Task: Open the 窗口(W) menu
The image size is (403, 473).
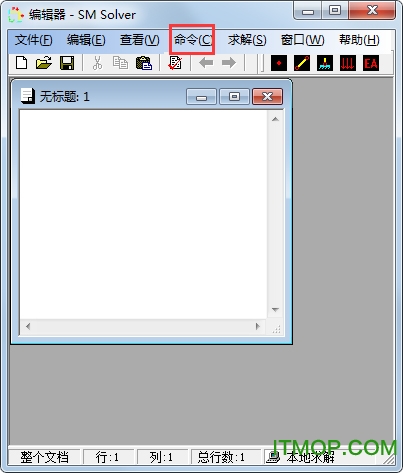Action: (302, 40)
